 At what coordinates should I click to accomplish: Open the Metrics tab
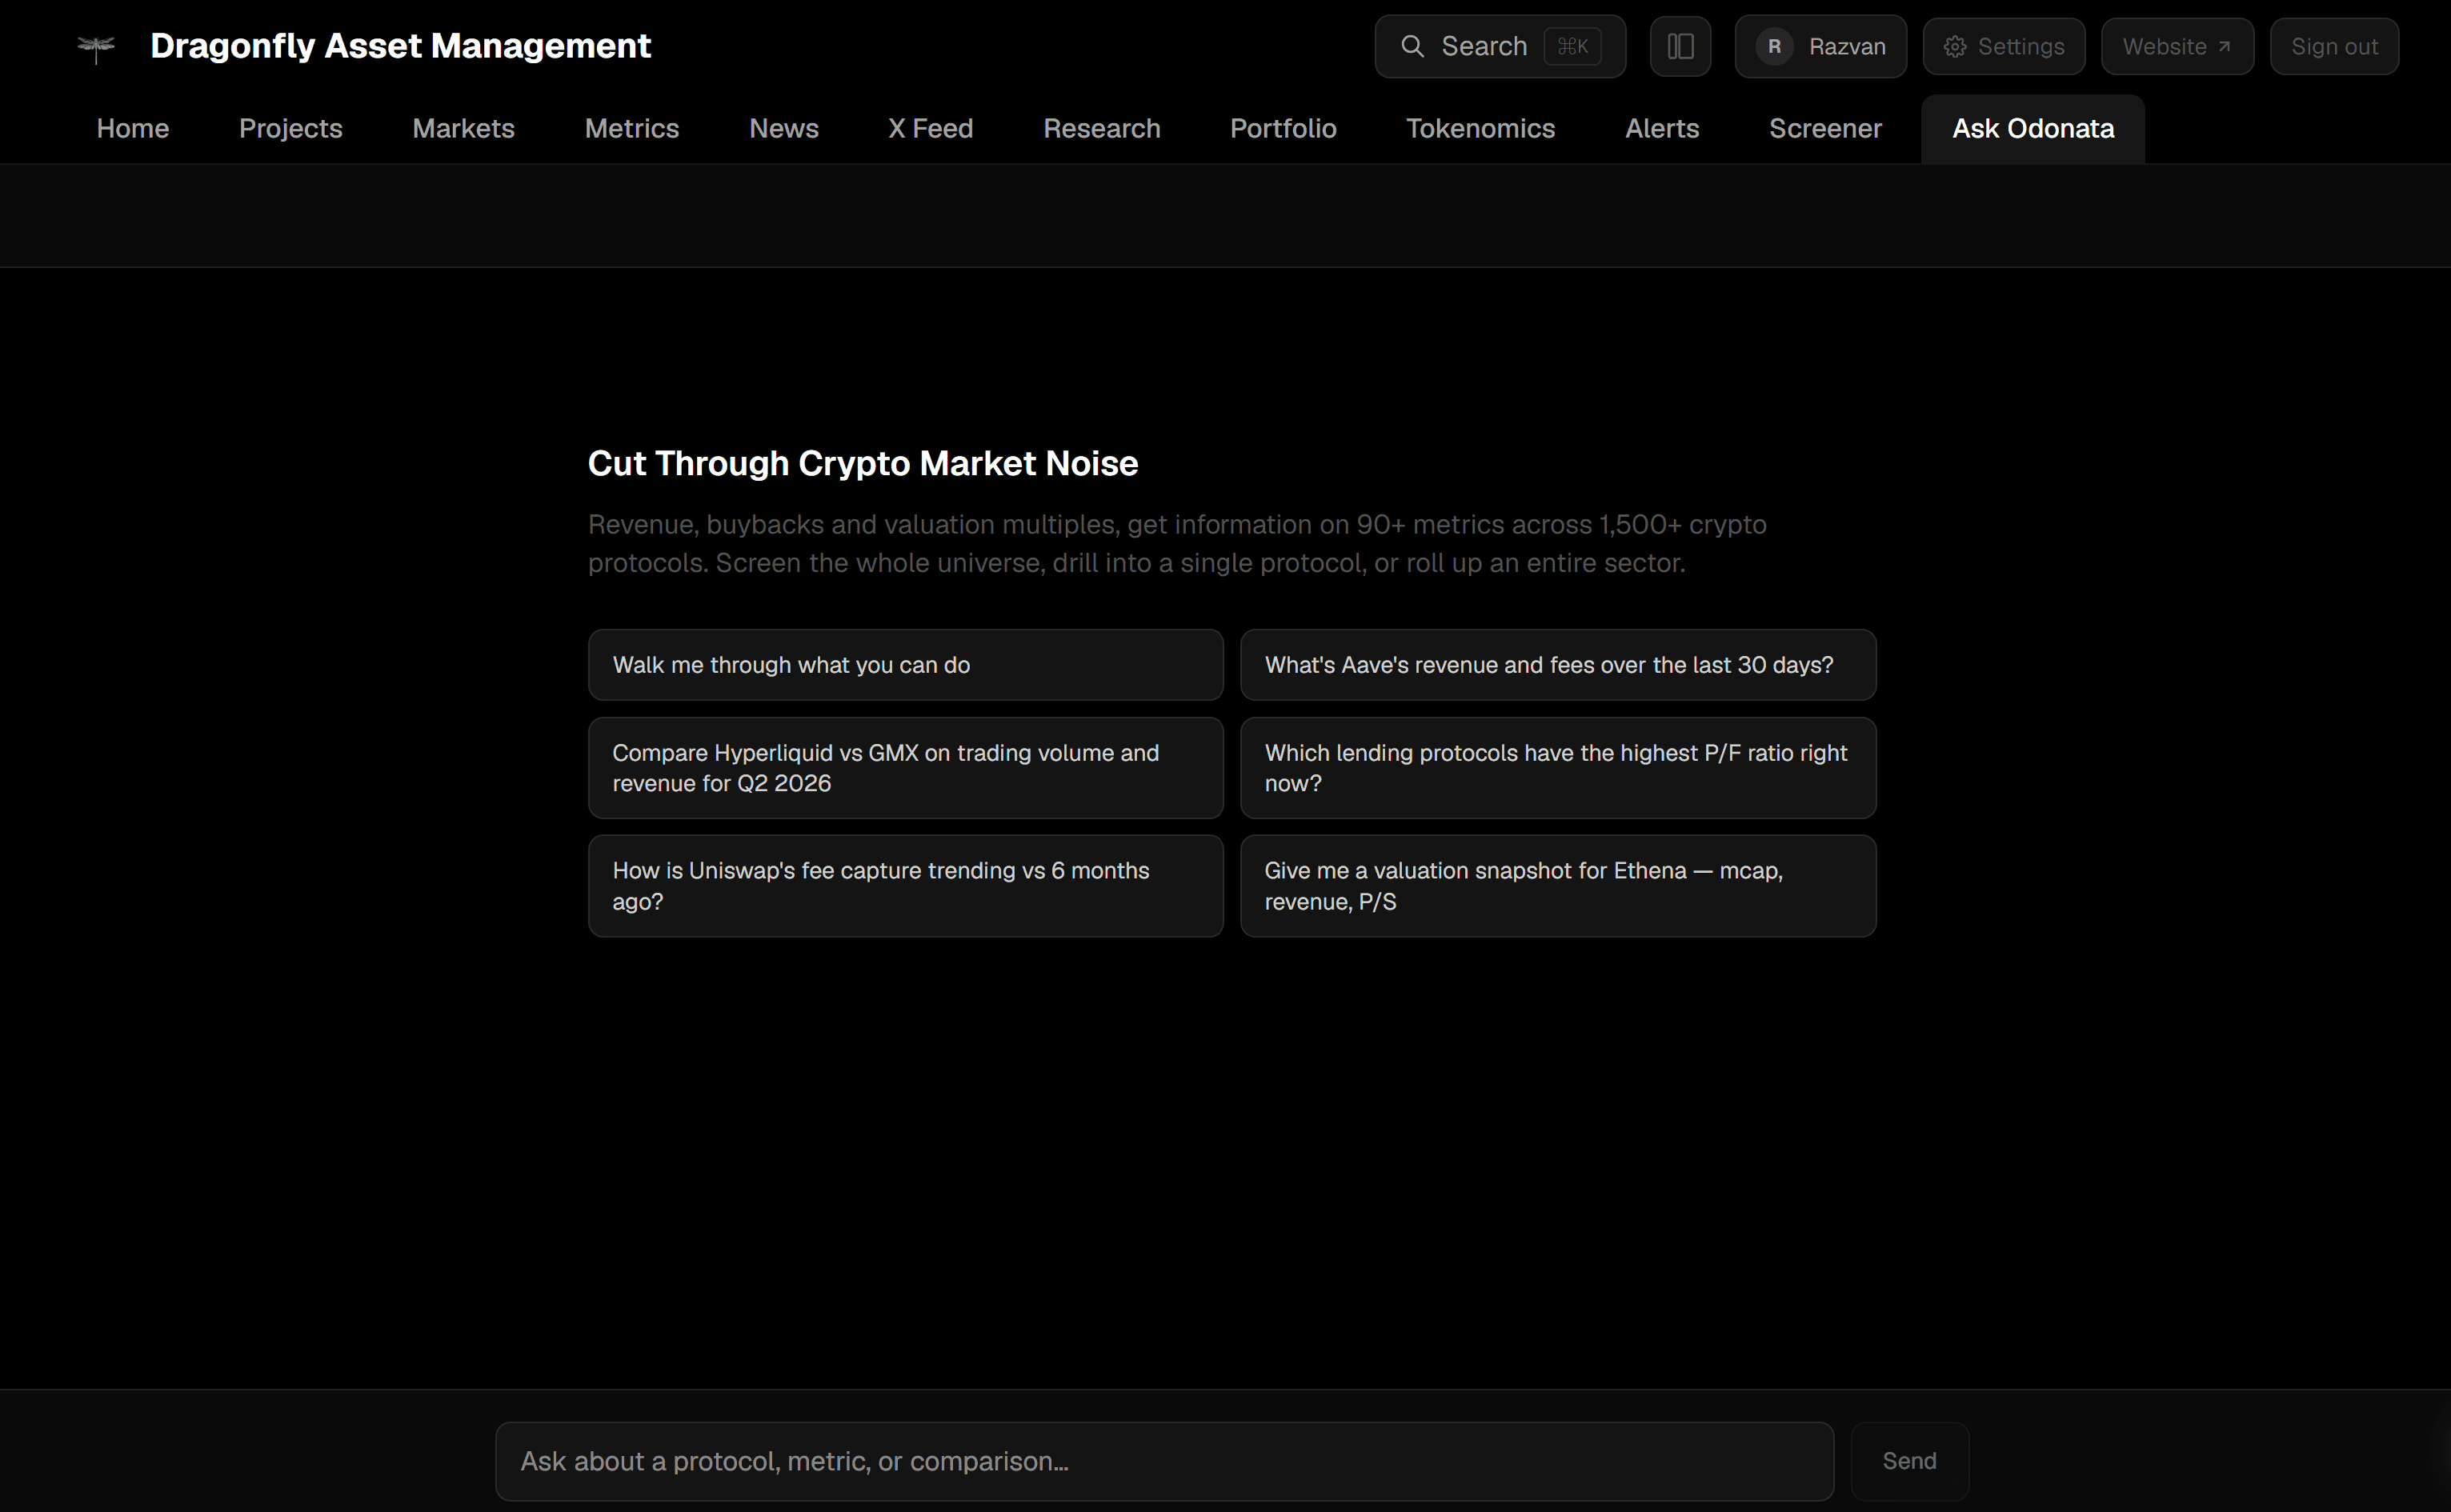pyautogui.click(x=632, y=128)
